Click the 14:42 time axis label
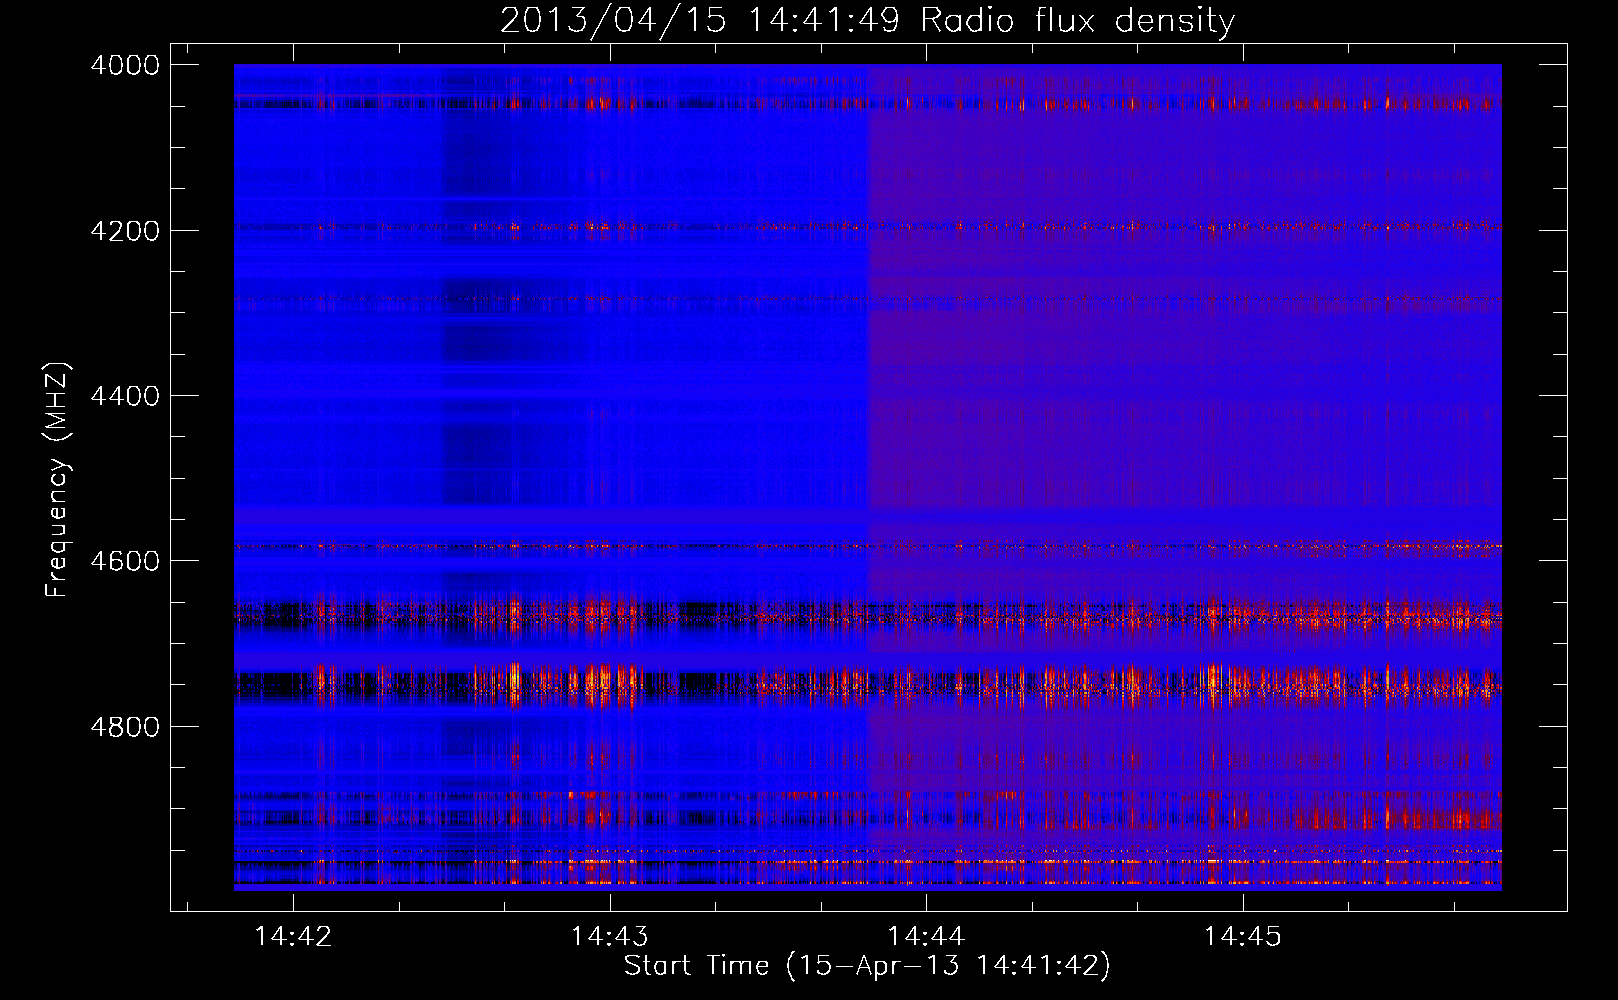Screen dimensions: 1618x1000 [293, 936]
